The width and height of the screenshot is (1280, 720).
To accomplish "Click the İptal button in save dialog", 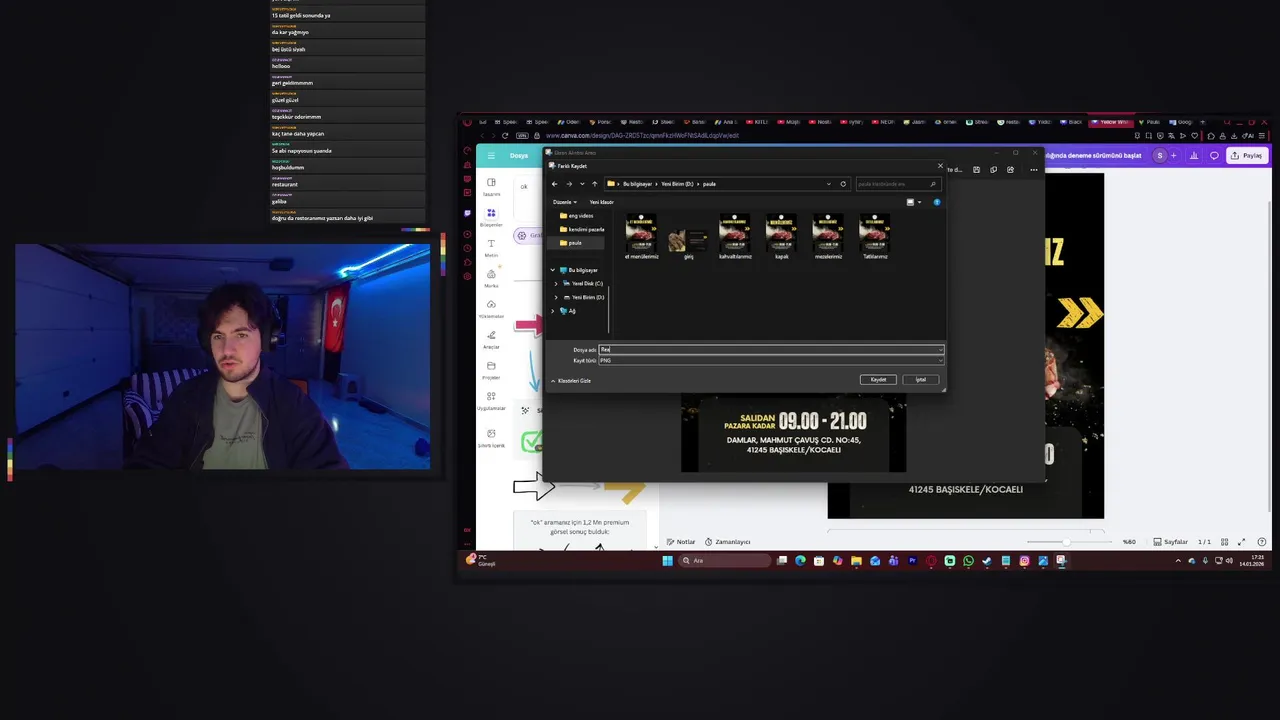I will click(x=920, y=379).
